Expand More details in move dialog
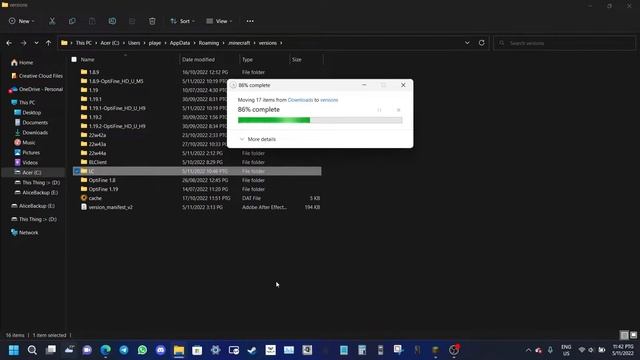The height and width of the screenshot is (360, 640). click(x=258, y=139)
